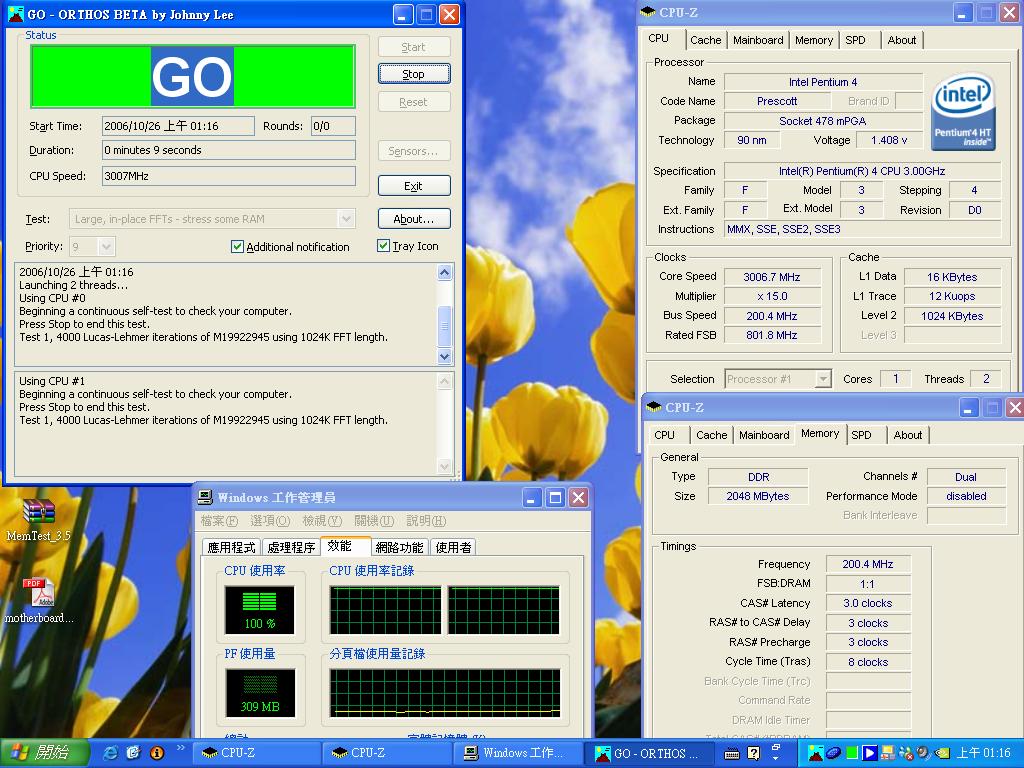Launch Internet Explorer from Quick Launch
The image size is (1024, 768).
pos(111,753)
